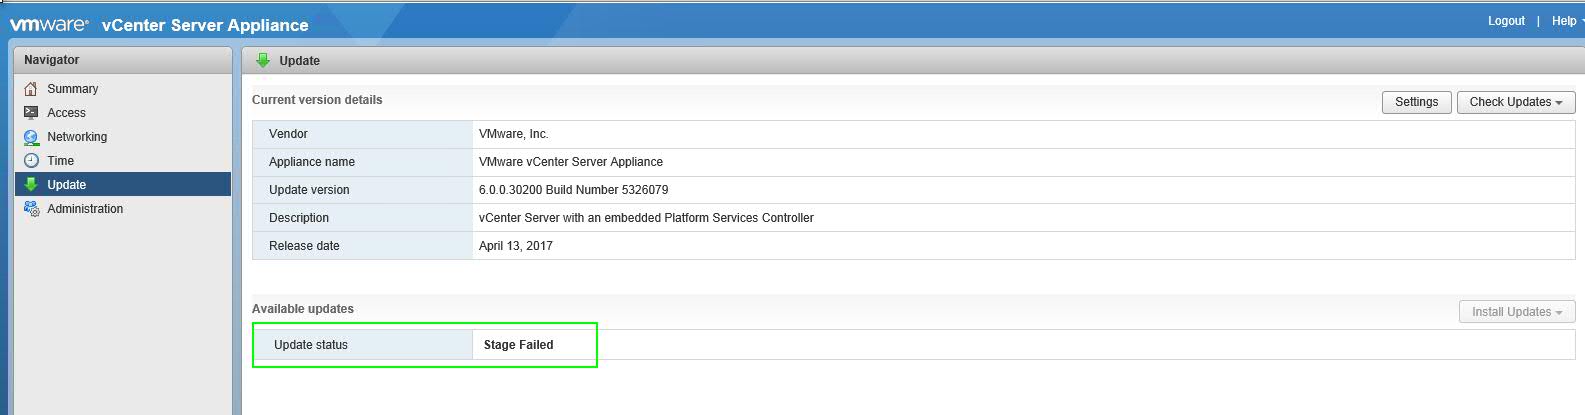This screenshot has height=415, width=1585.
Task: Click the embedded Platform Services Controller description
Action: [x=646, y=218]
